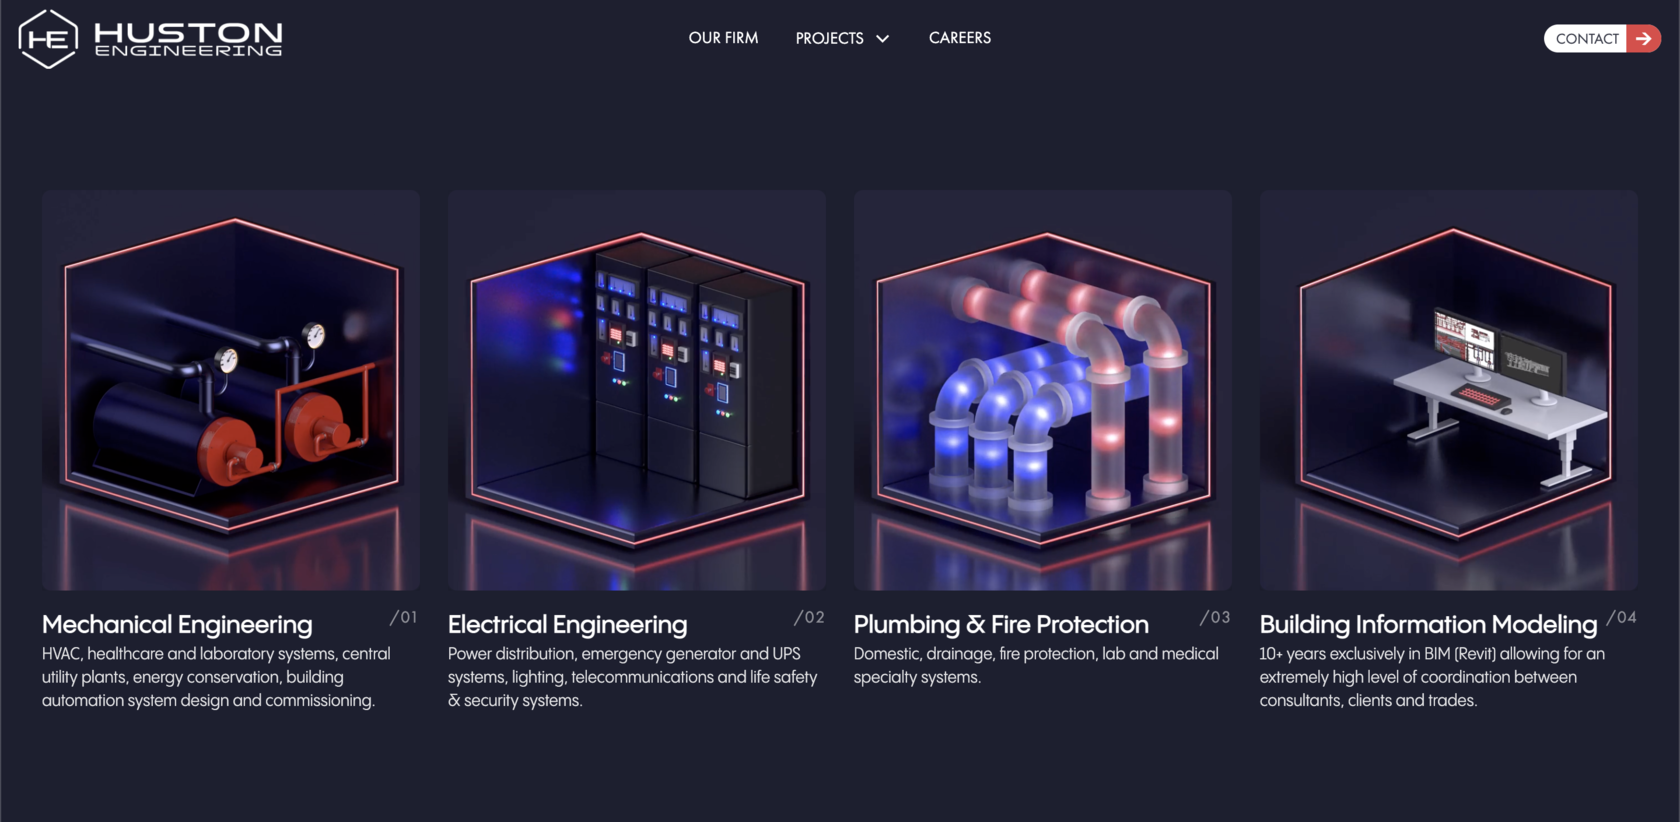Click the white Contact button
Screen dimensions: 1680x822
[1586, 38]
